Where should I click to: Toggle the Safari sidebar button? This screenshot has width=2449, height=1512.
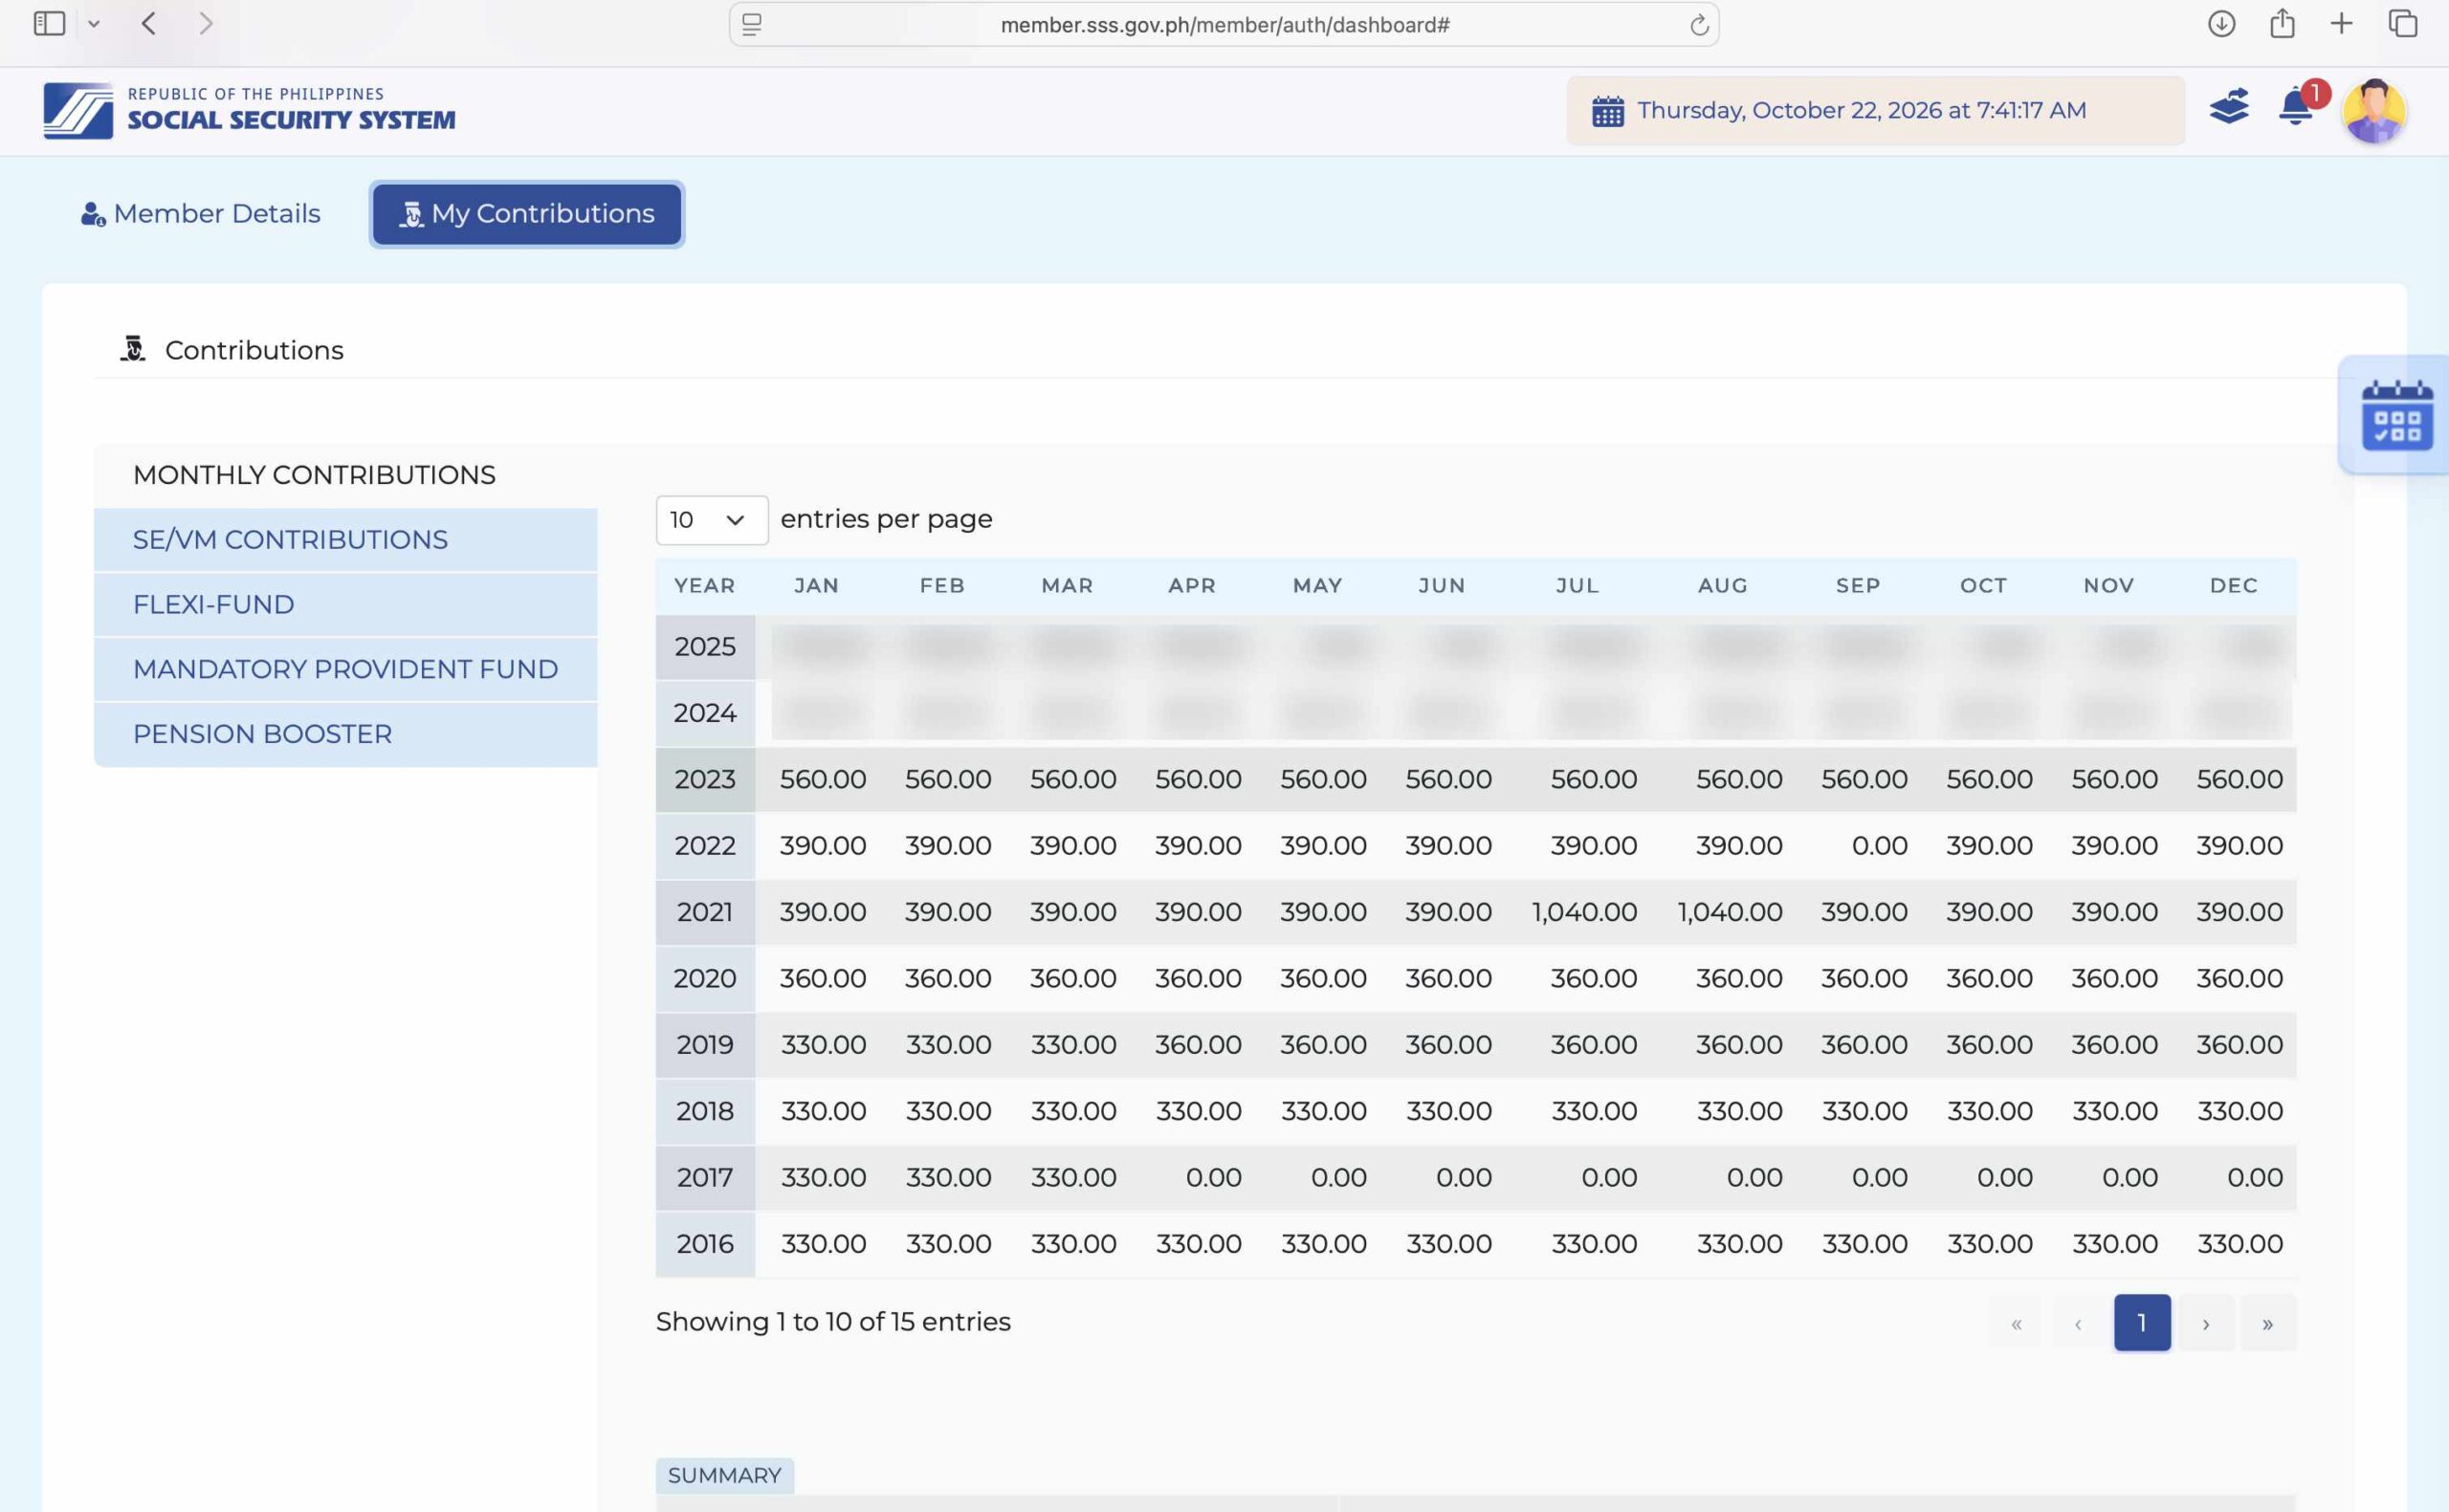tap(49, 23)
